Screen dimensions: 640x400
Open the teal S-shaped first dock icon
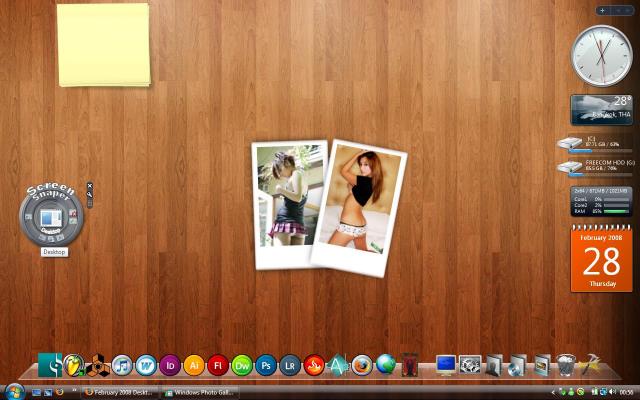coord(50,365)
